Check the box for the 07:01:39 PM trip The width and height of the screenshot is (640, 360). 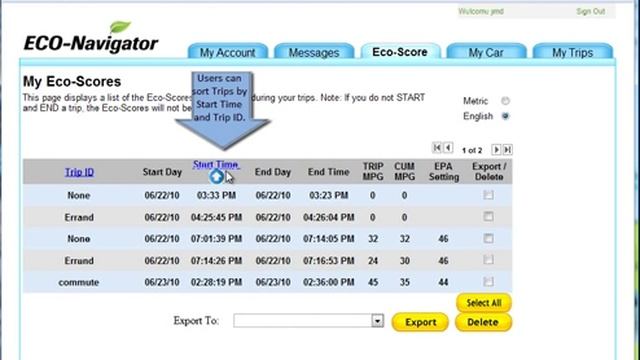(488, 238)
